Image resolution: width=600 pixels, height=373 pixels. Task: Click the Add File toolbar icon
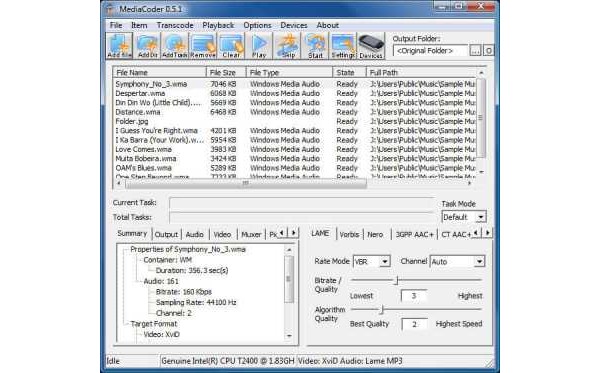(119, 46)
